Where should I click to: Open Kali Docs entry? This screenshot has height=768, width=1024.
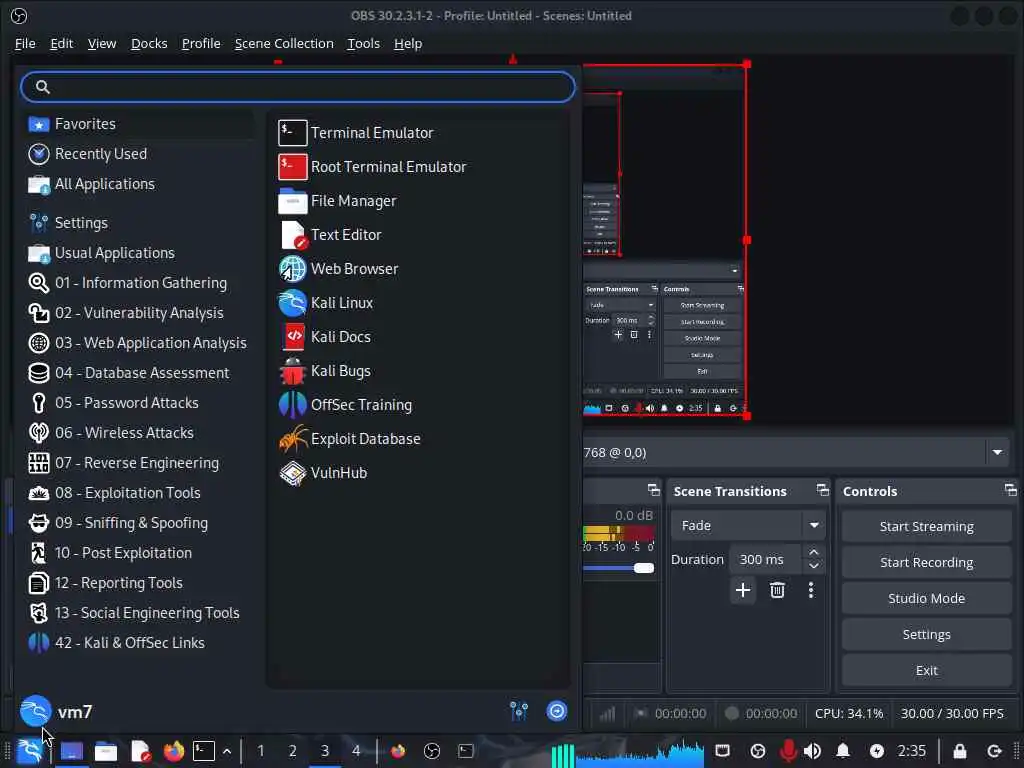(x=325, y=336)
